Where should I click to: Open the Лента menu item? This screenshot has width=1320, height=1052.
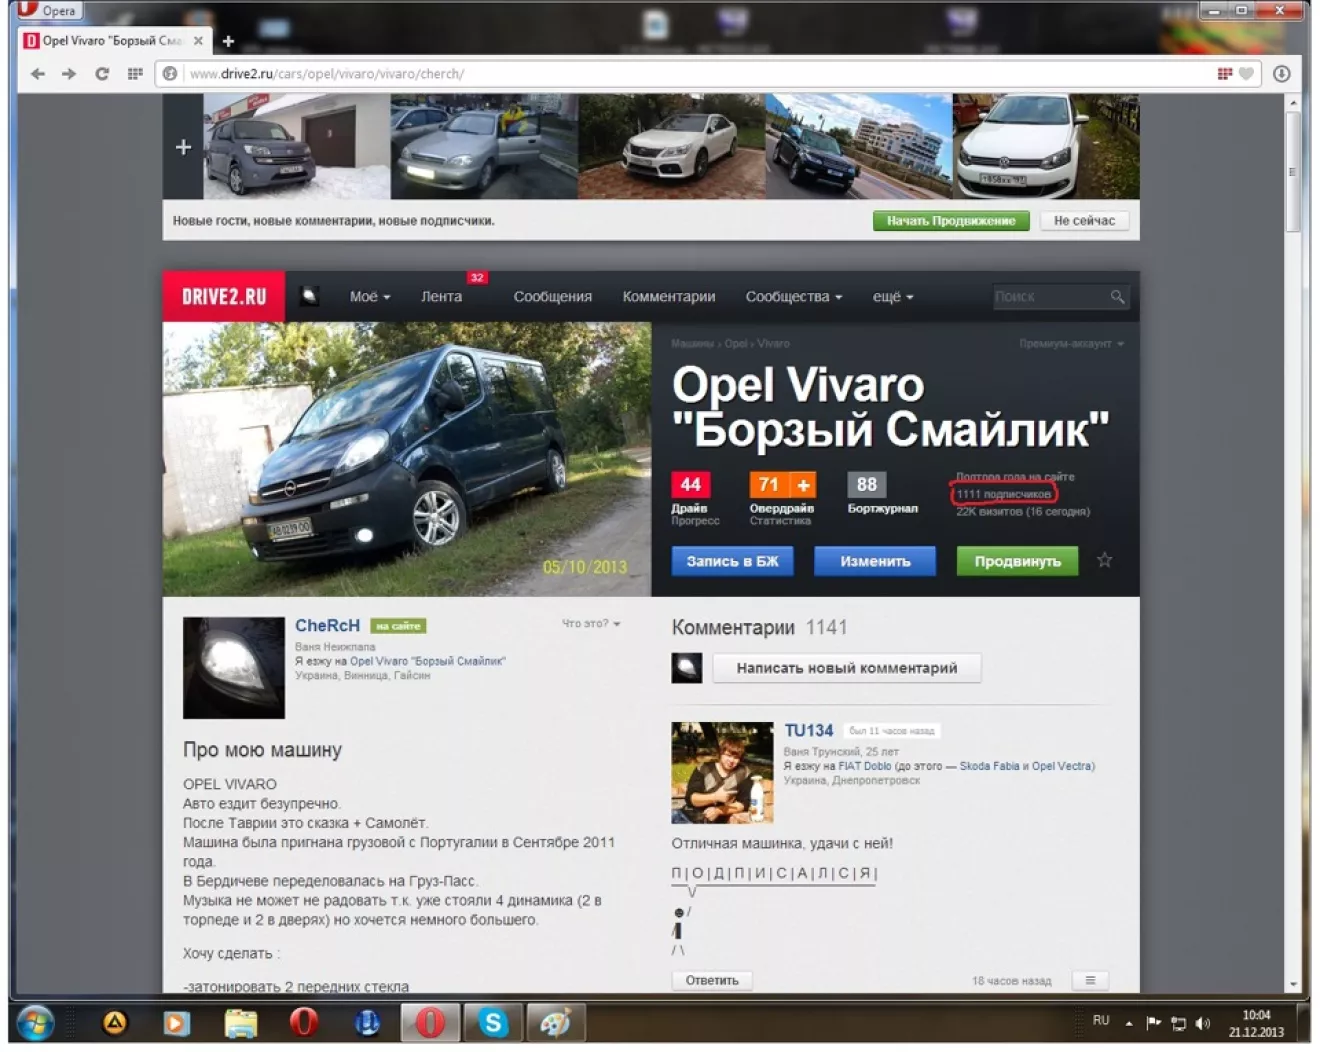point(441,297)
